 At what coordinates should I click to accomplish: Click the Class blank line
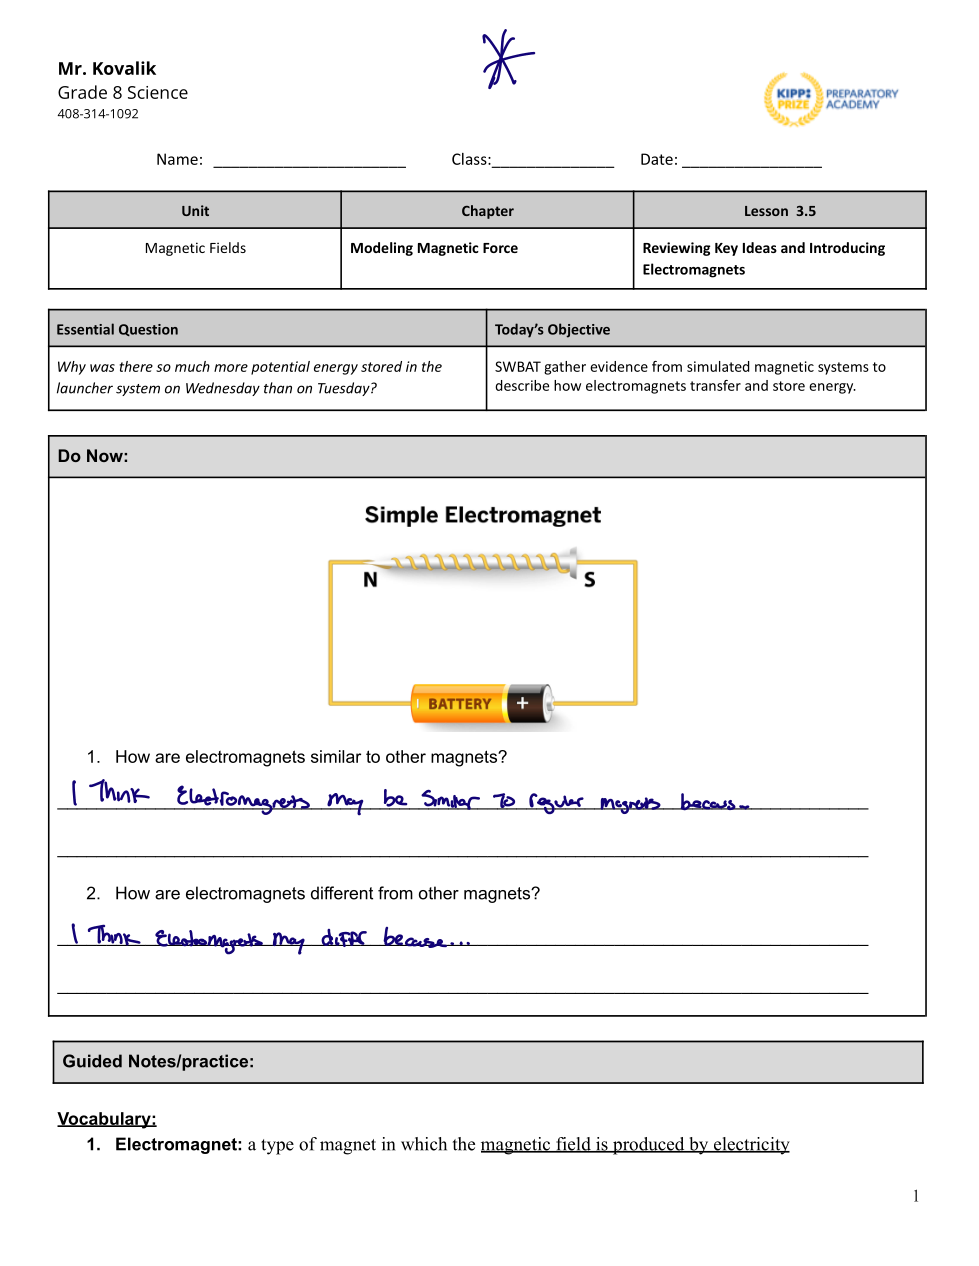coord(552,160)
